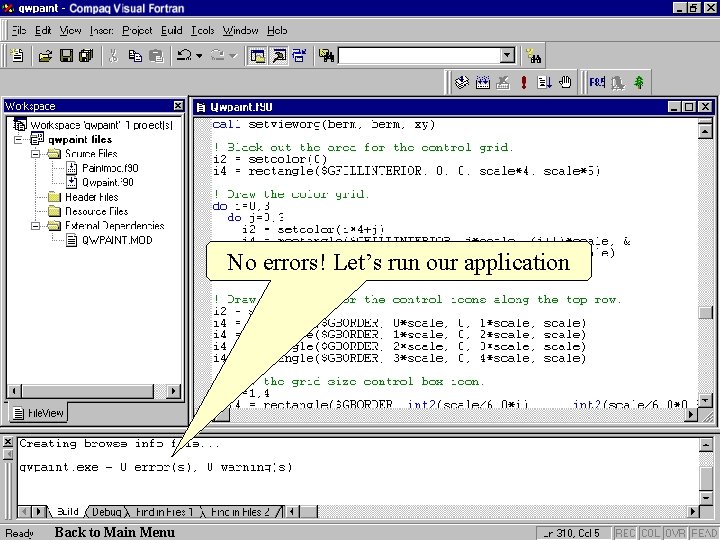Screen dimensions: 720x540
Task: Click the Cut scissors icon
Action: pyautogui.click(x=113, y=56)
